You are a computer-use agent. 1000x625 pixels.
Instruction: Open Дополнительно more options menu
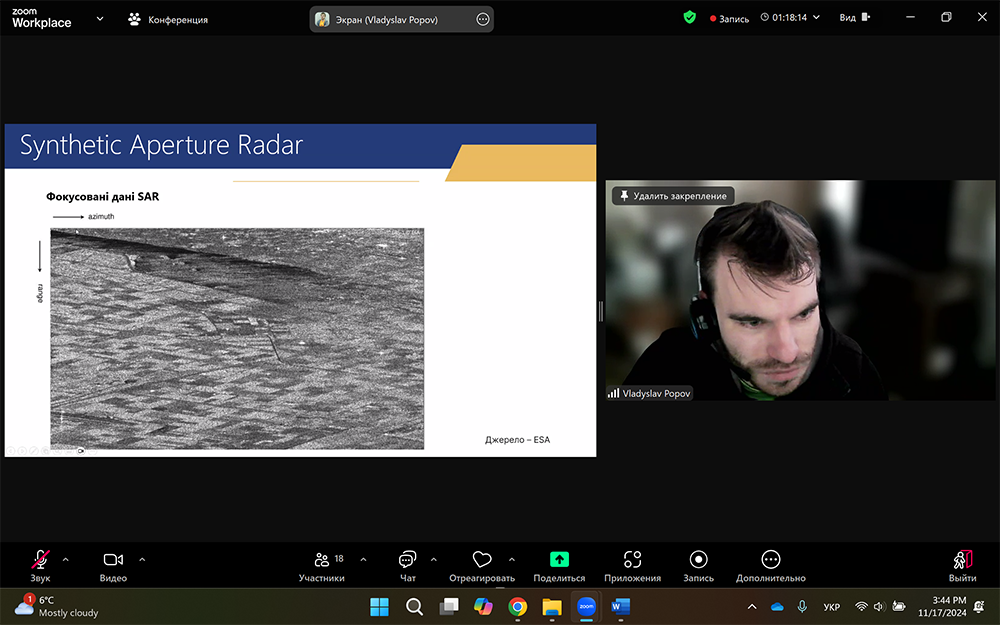click(770, 560)
